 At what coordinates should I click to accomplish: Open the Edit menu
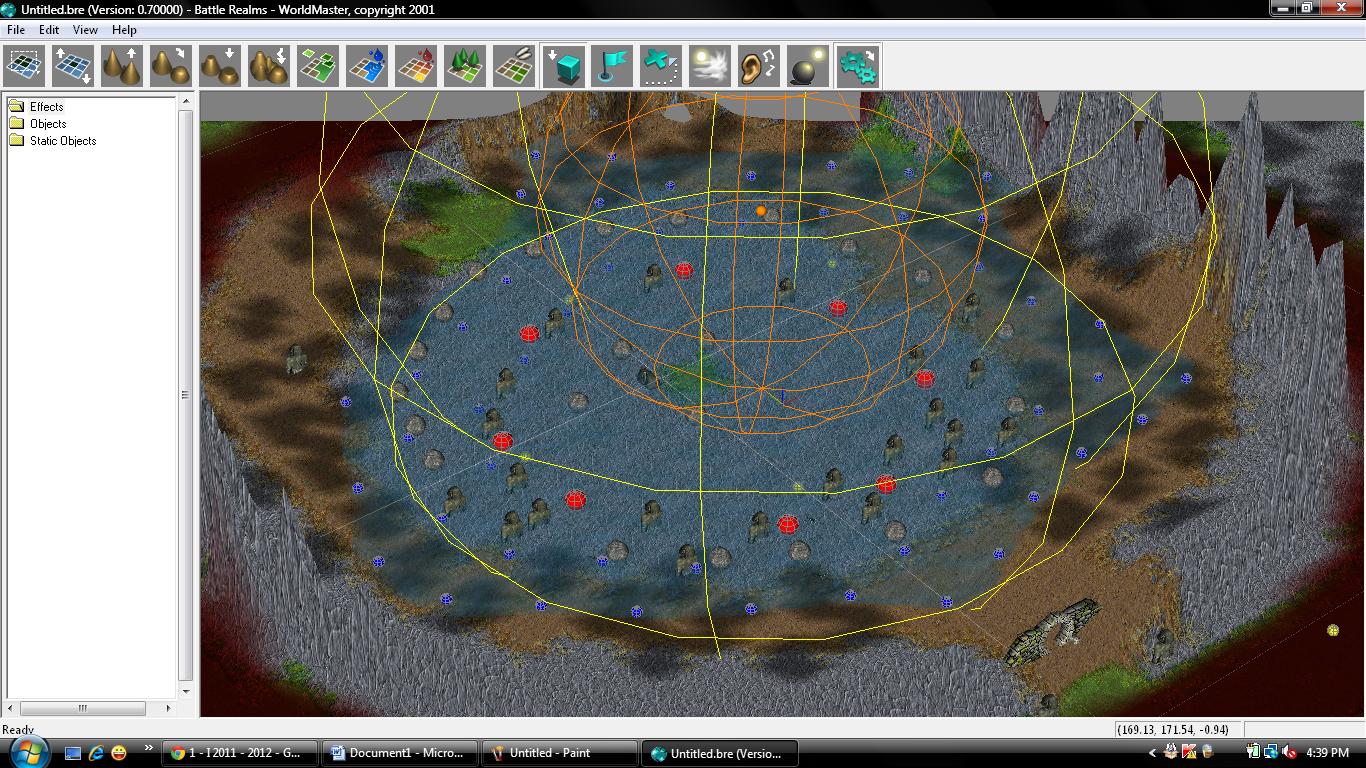[49, 30]
